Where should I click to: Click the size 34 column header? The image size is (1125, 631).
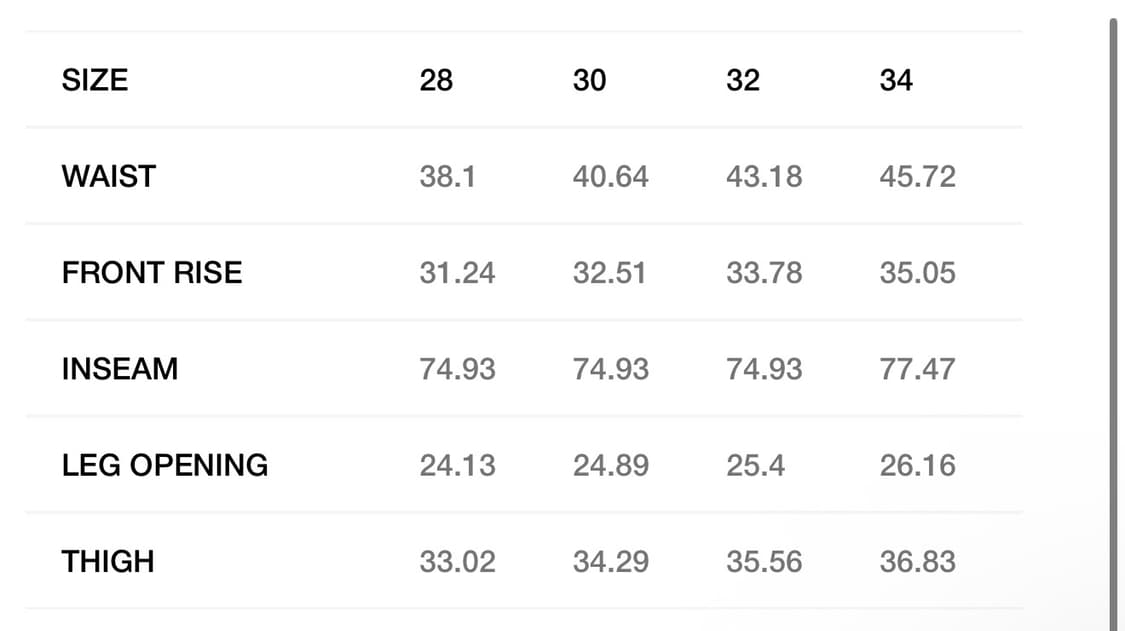[896, 80]
